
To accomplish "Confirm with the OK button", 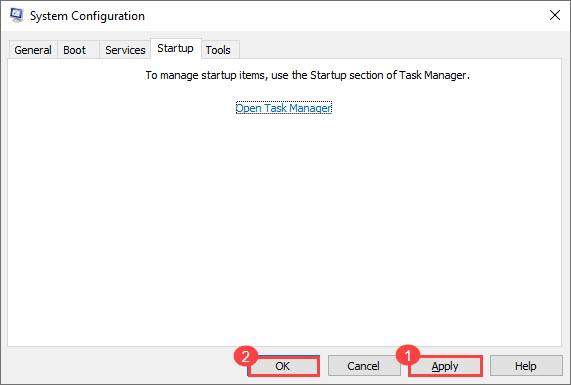I will pos(283,366).
